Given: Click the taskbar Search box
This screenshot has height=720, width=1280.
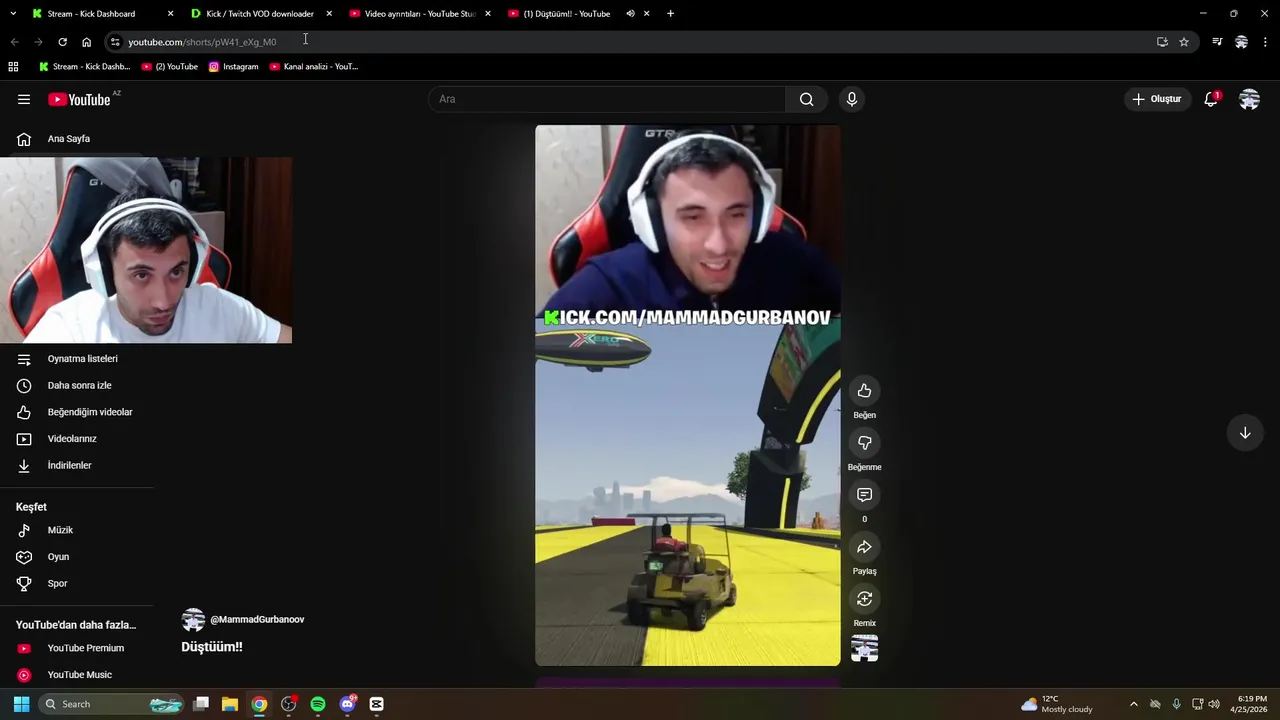Looking at the screenshot, I should point(112,704).
